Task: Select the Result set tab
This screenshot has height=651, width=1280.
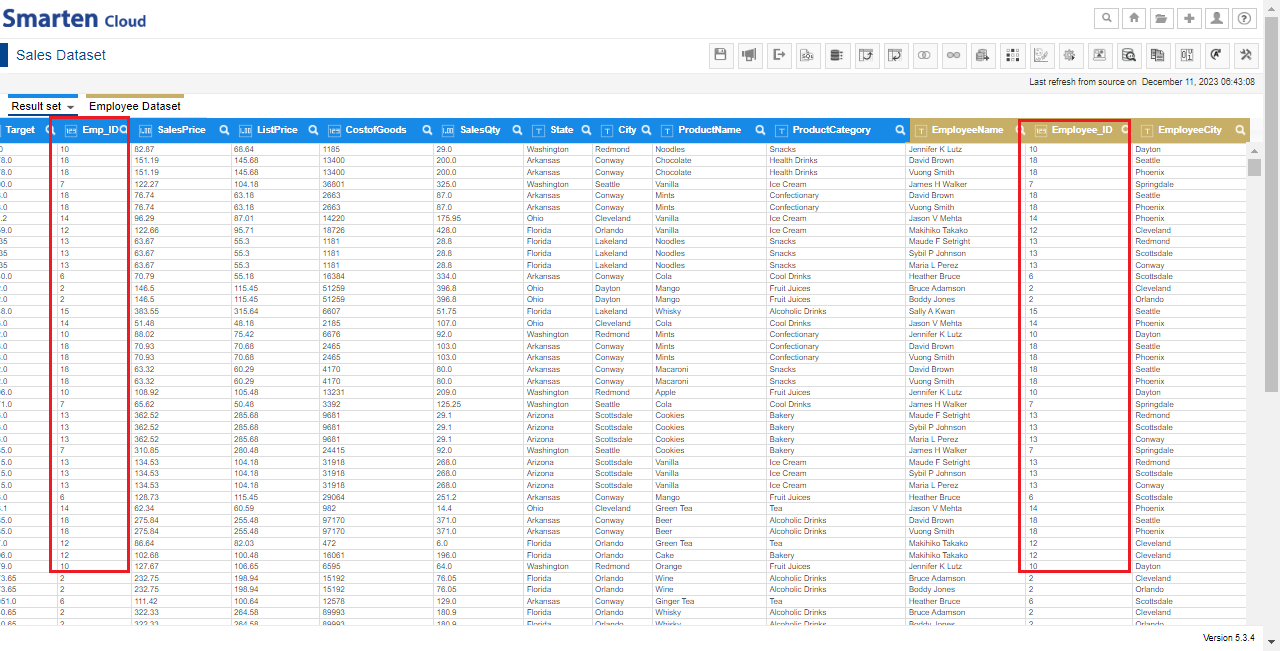Action: click(37, 106)
